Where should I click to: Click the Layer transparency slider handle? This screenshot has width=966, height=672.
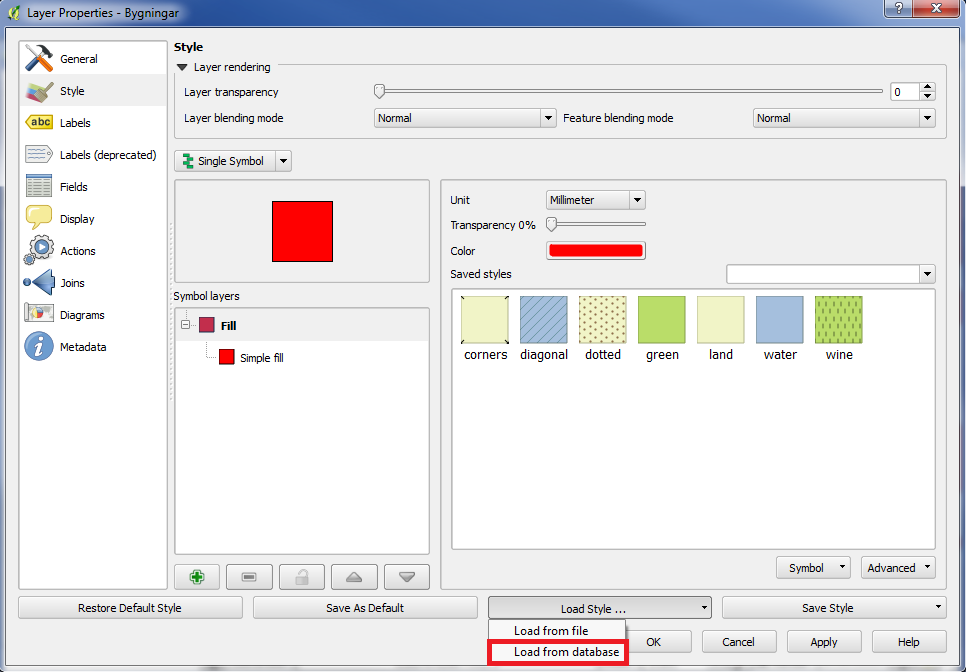pos(380,92)
